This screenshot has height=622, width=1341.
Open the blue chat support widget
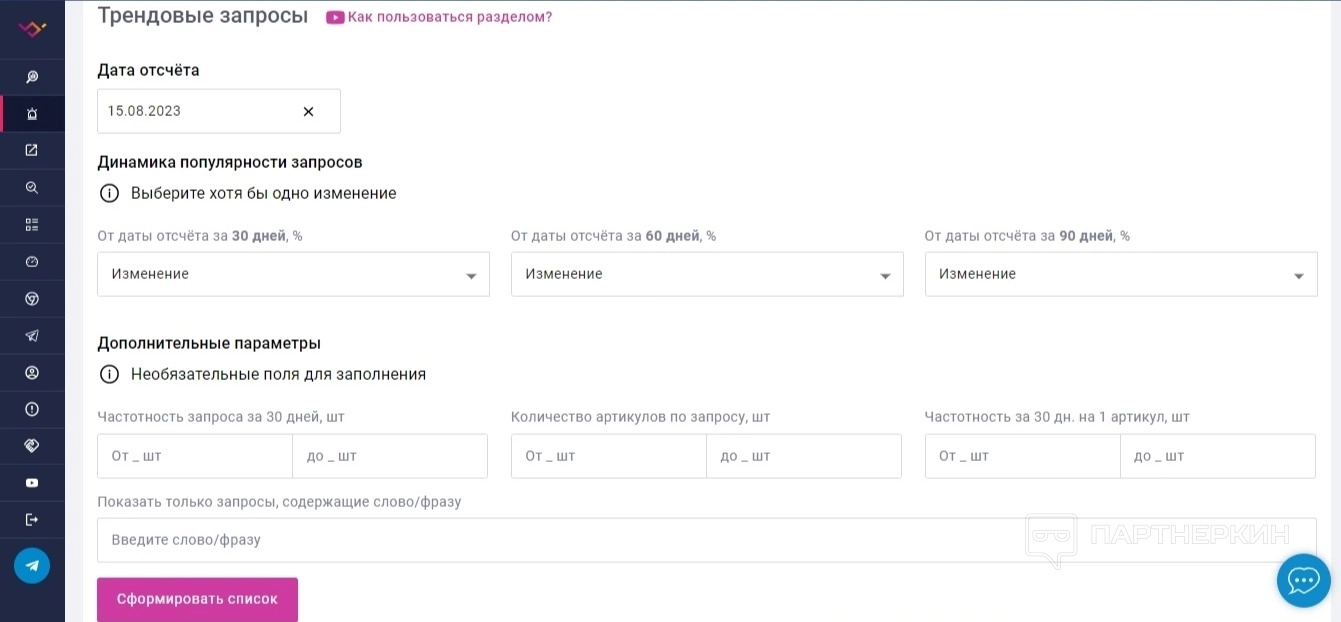[1303, 580]
